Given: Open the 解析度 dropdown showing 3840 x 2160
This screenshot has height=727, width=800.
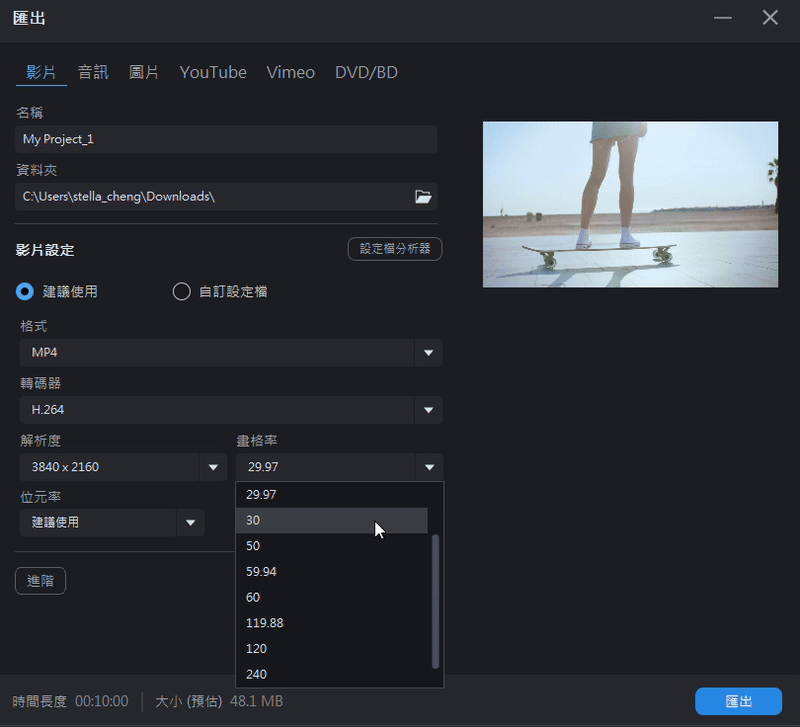Looking at the screenshot, I should pos(212,467).
